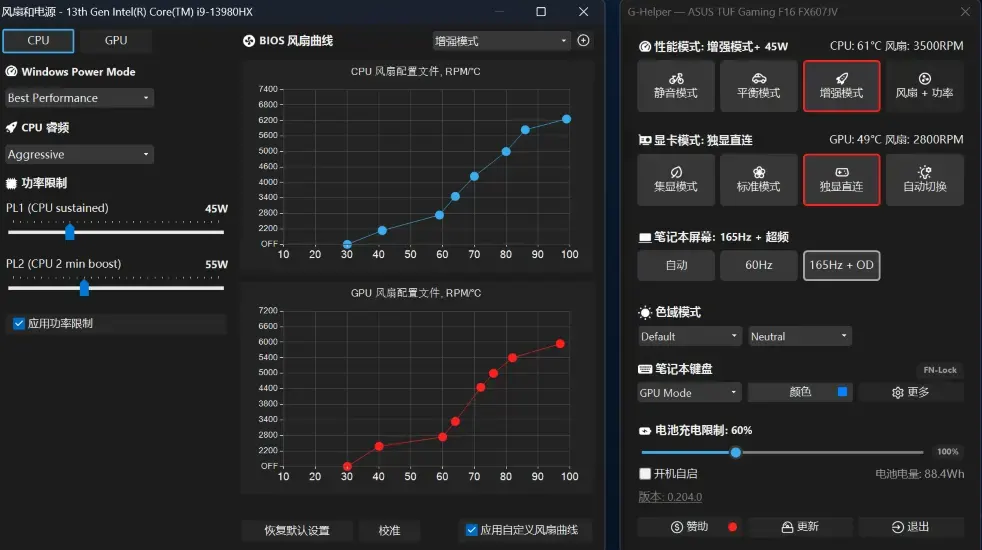Viewport: 982px width, 550px height.
Task: Click GPU fan curve point at 40°C
Action: click(x=379, y=446)
